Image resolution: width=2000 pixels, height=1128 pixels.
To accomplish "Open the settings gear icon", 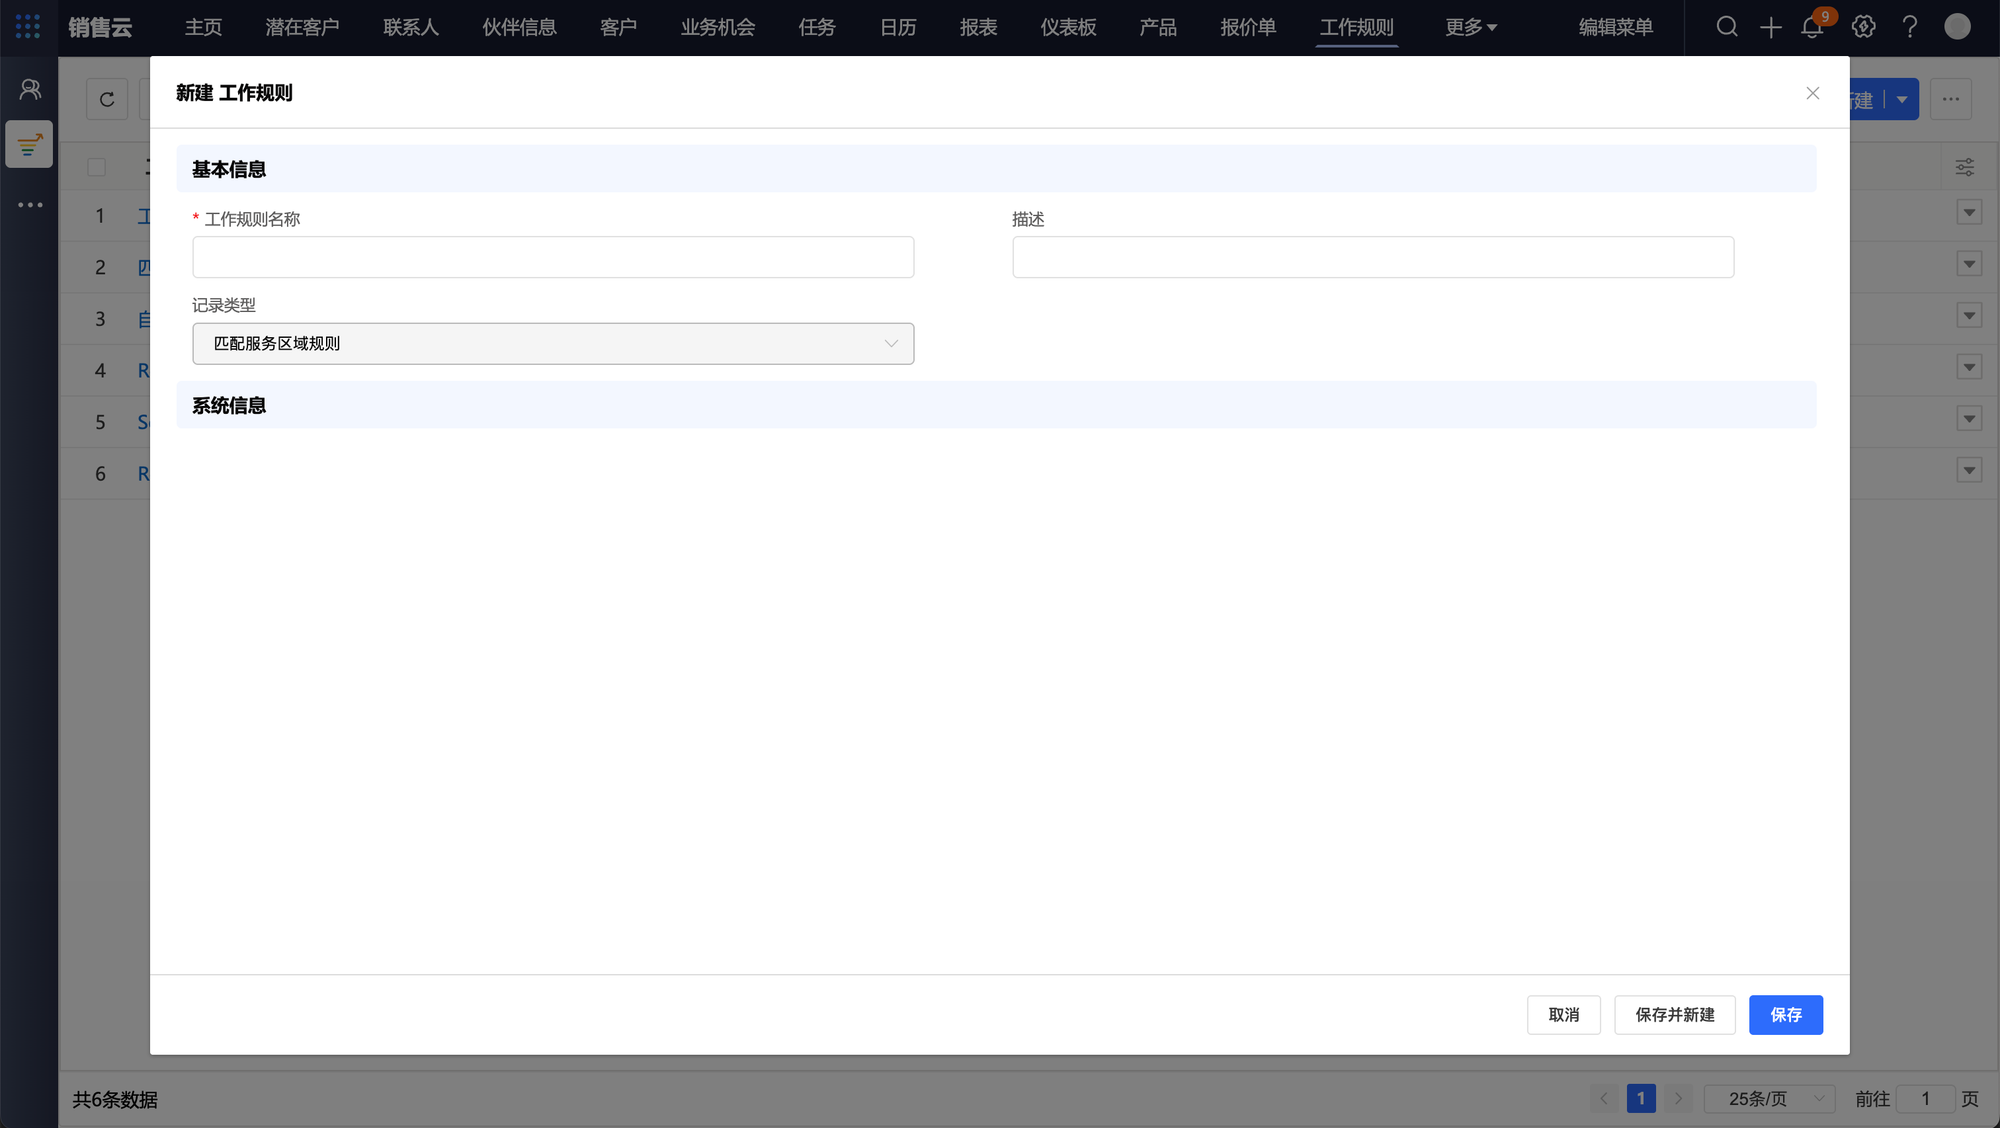I will tap(1863, 27).
